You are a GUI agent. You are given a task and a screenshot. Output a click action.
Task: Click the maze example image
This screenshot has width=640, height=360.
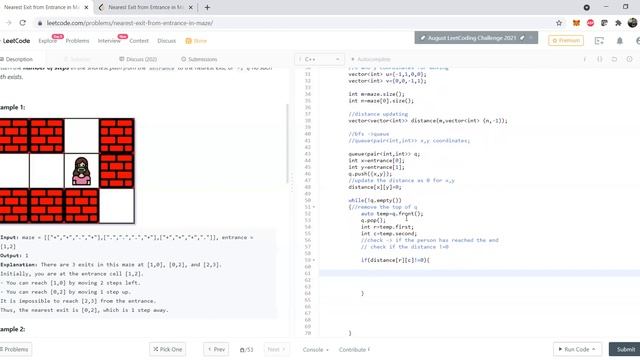tap(67, 171)
